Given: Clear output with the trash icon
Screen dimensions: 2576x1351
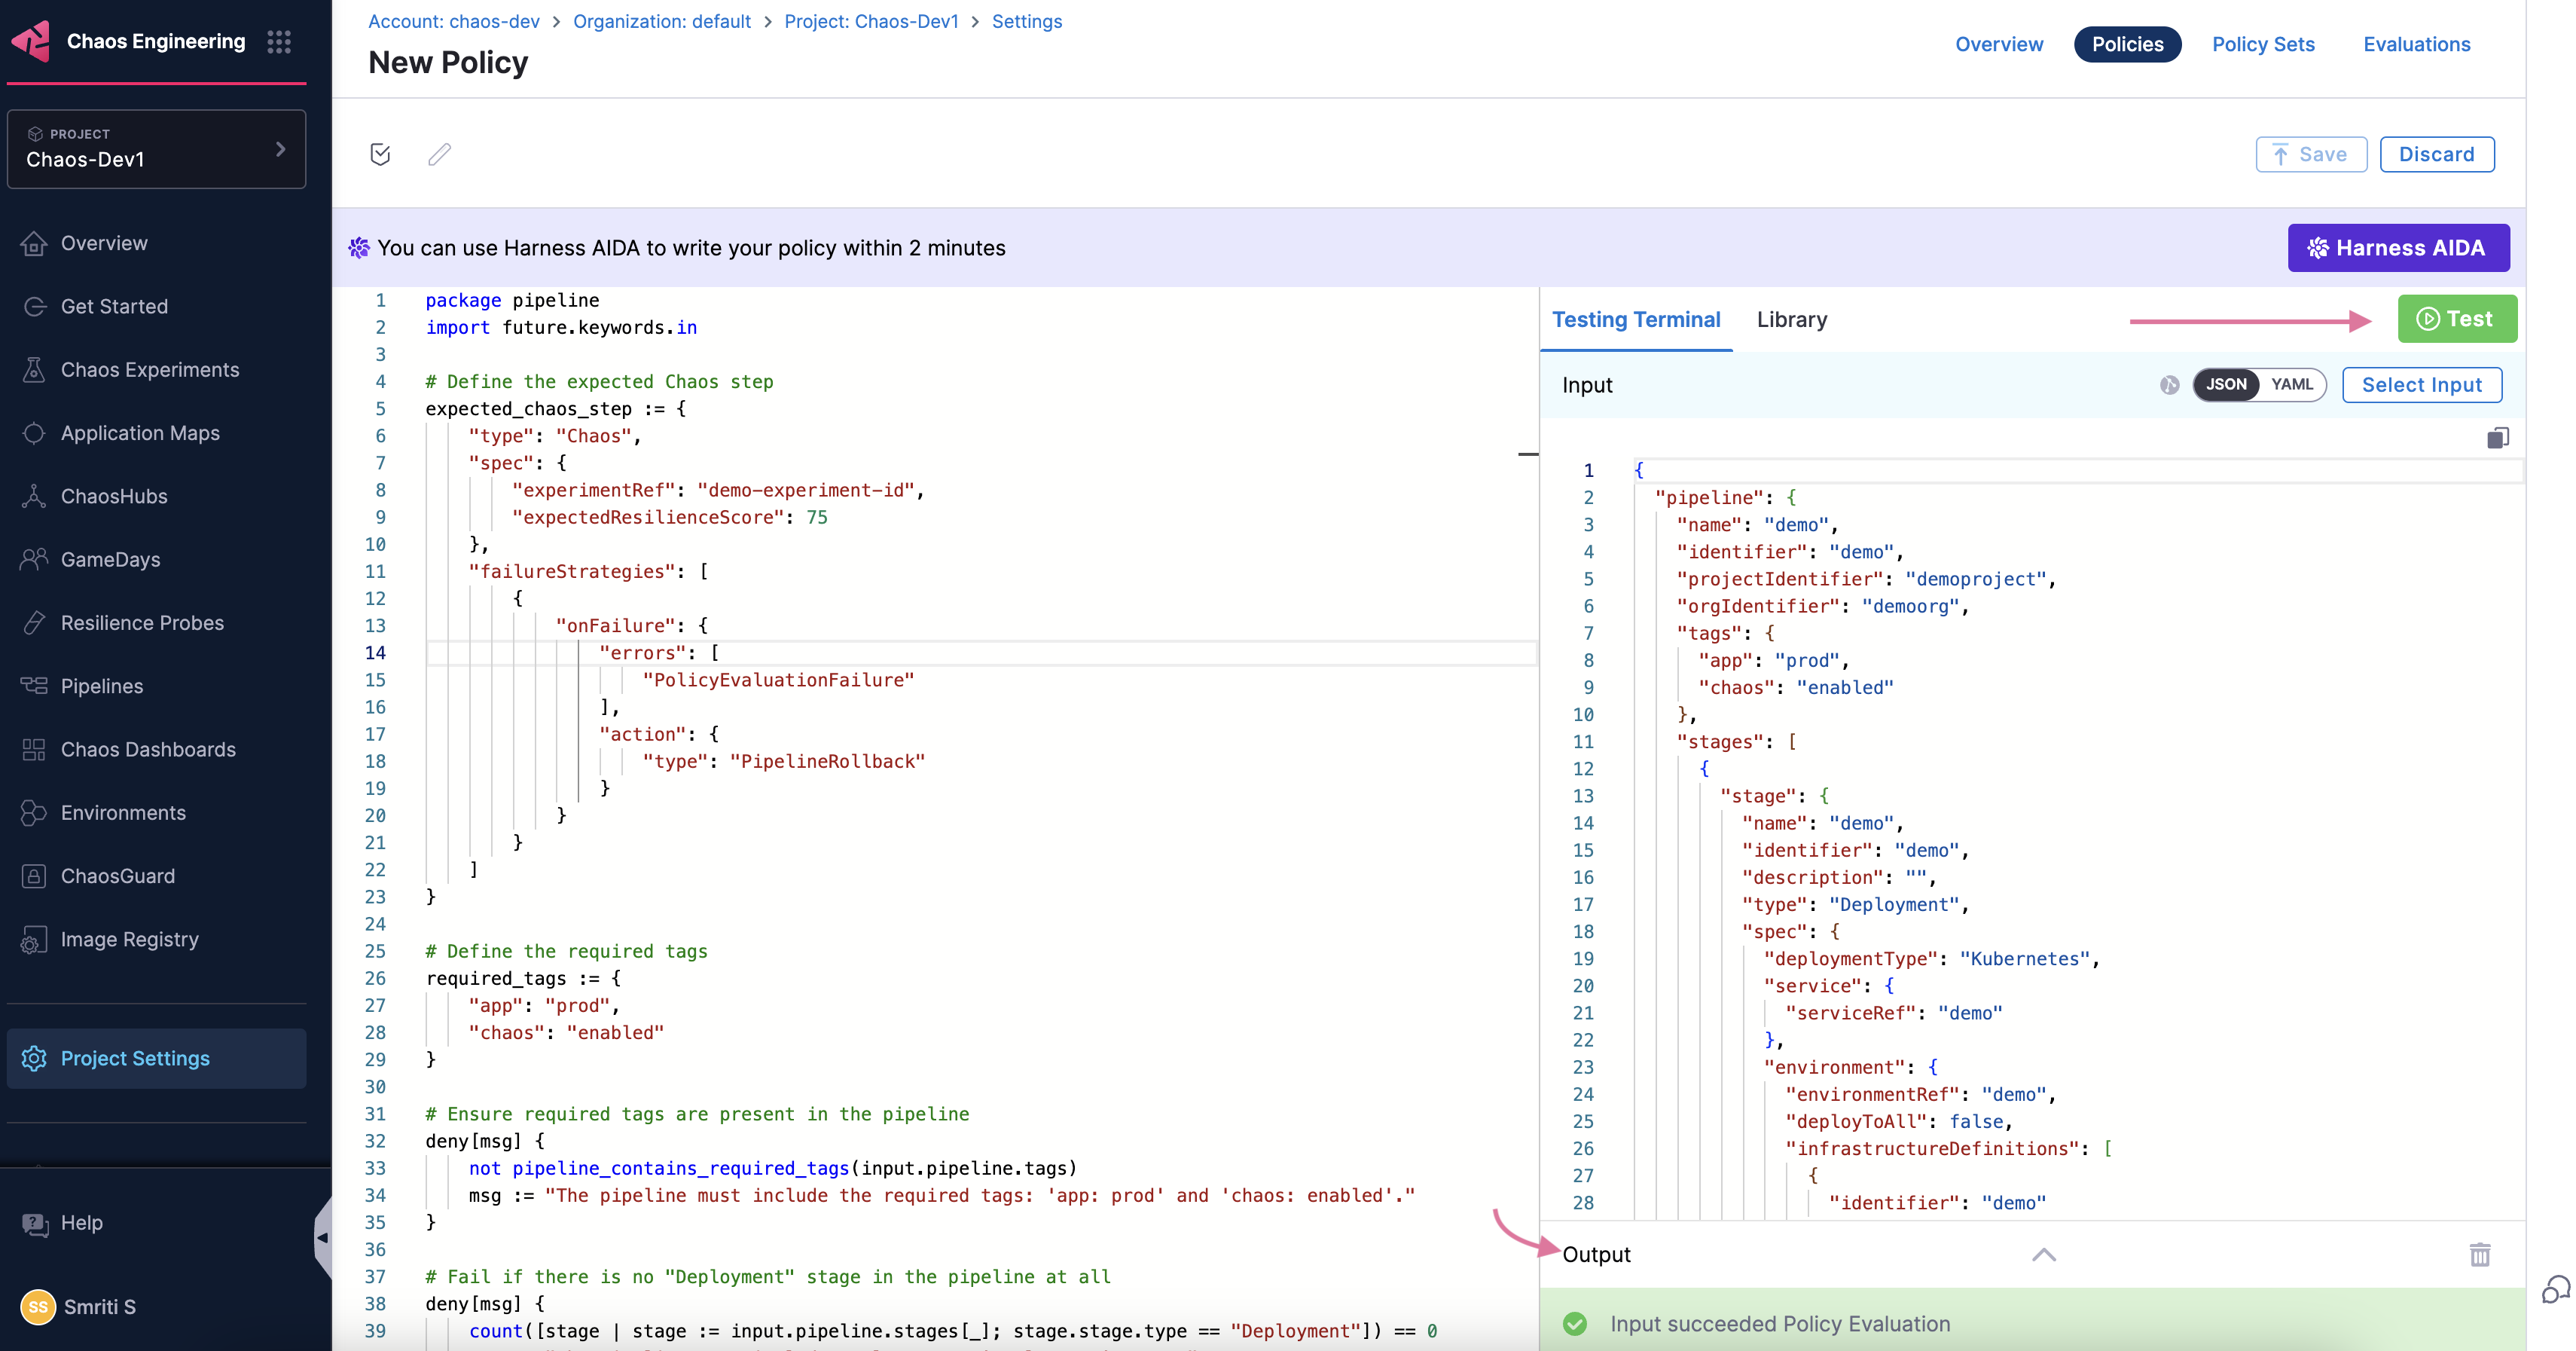Looking at the screenshot, I should point(2479,1254).
